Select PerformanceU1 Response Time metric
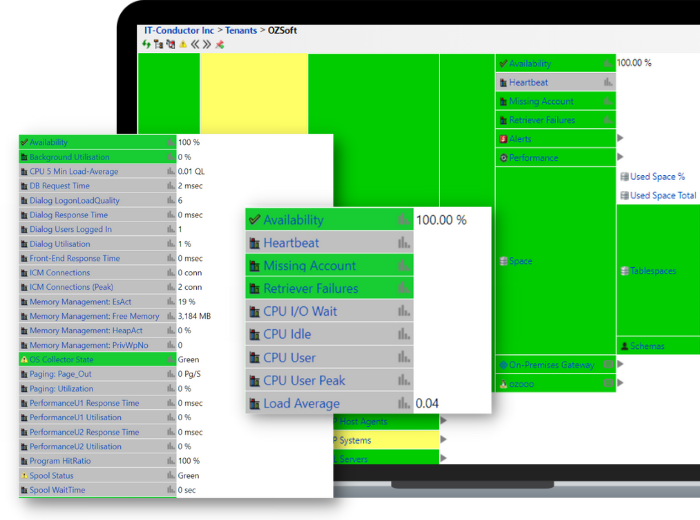700x520 pixels. click(97, 403)
